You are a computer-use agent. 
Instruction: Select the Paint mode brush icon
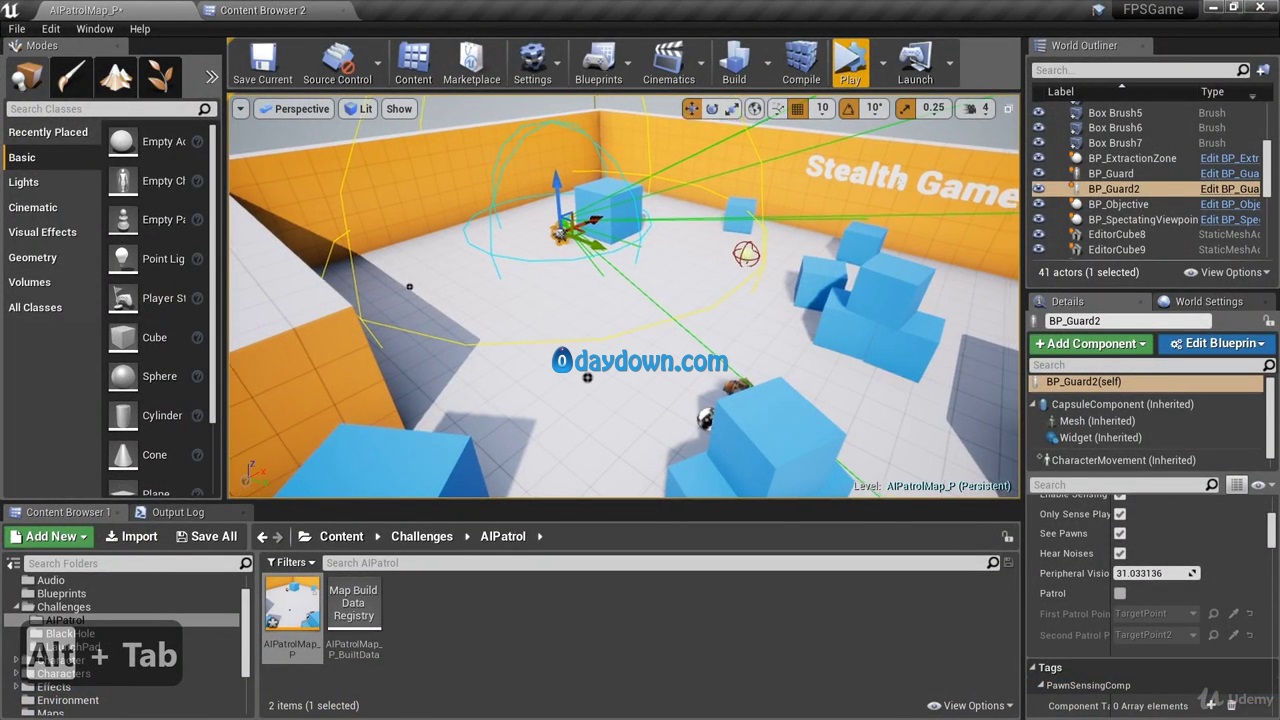71,77
